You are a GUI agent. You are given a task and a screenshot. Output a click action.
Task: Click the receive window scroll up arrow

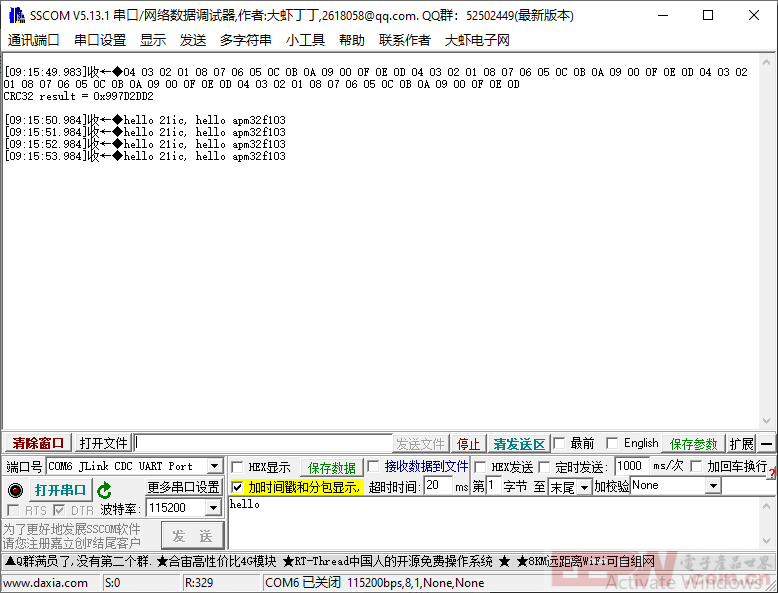pyautogui.click(x=767, y=63)
